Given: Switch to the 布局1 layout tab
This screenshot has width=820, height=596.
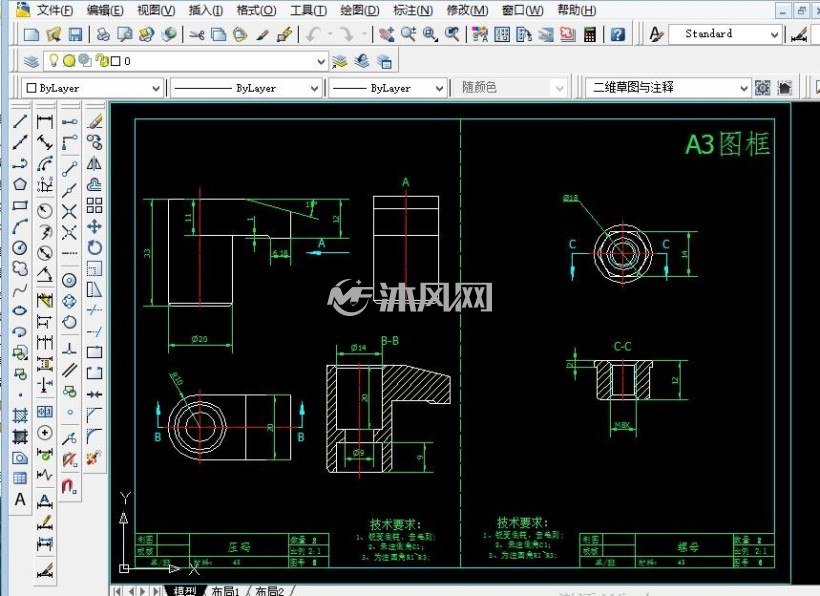Looking at the screenshot, I should tap(225, 591).
